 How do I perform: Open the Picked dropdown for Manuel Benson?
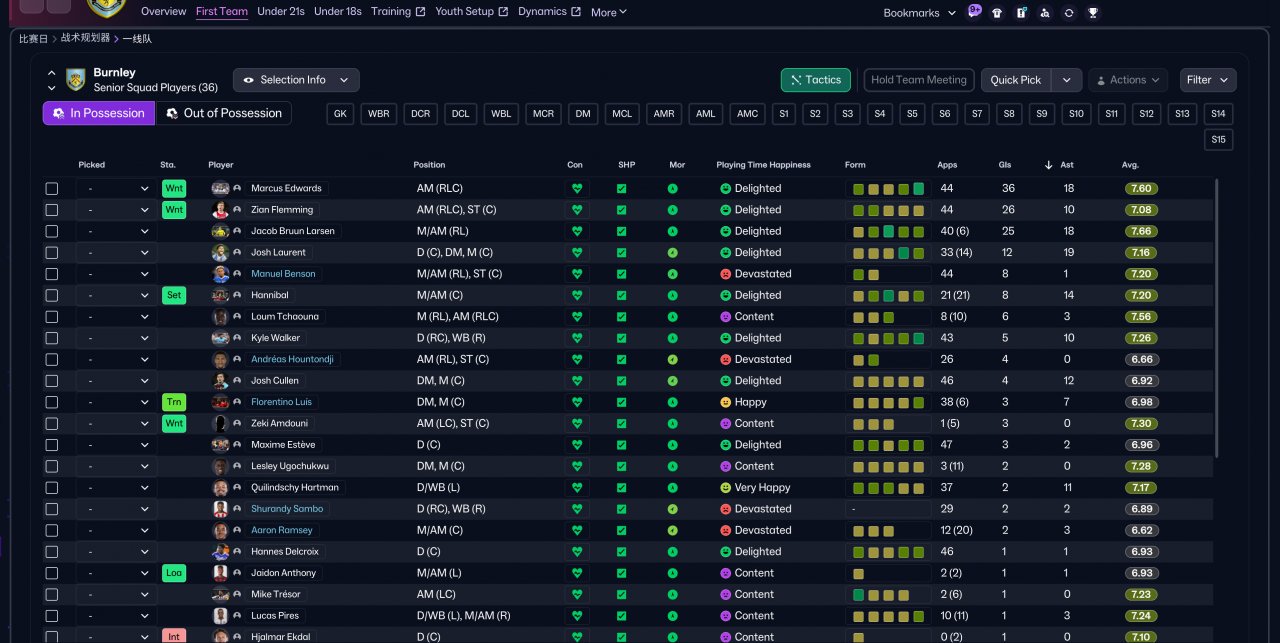tap(116, 274)
